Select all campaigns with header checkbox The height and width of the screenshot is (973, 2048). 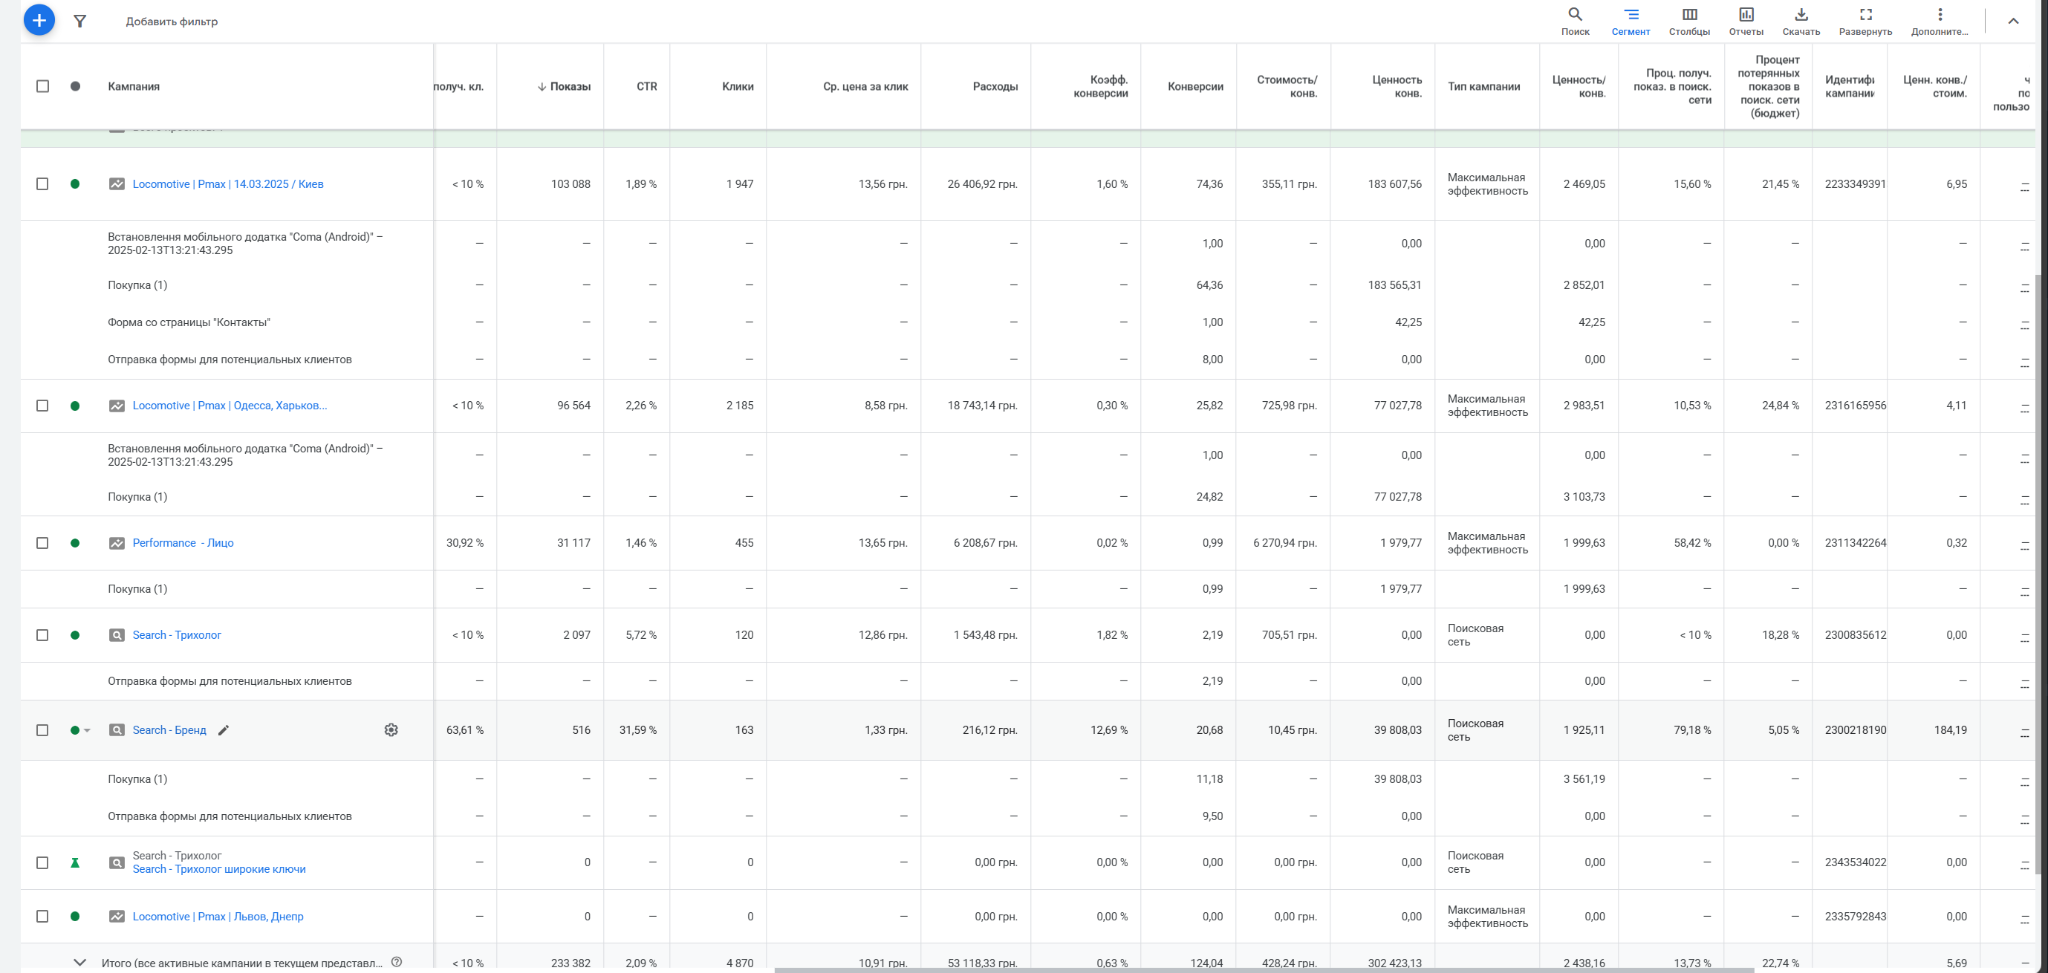[42, 86]
